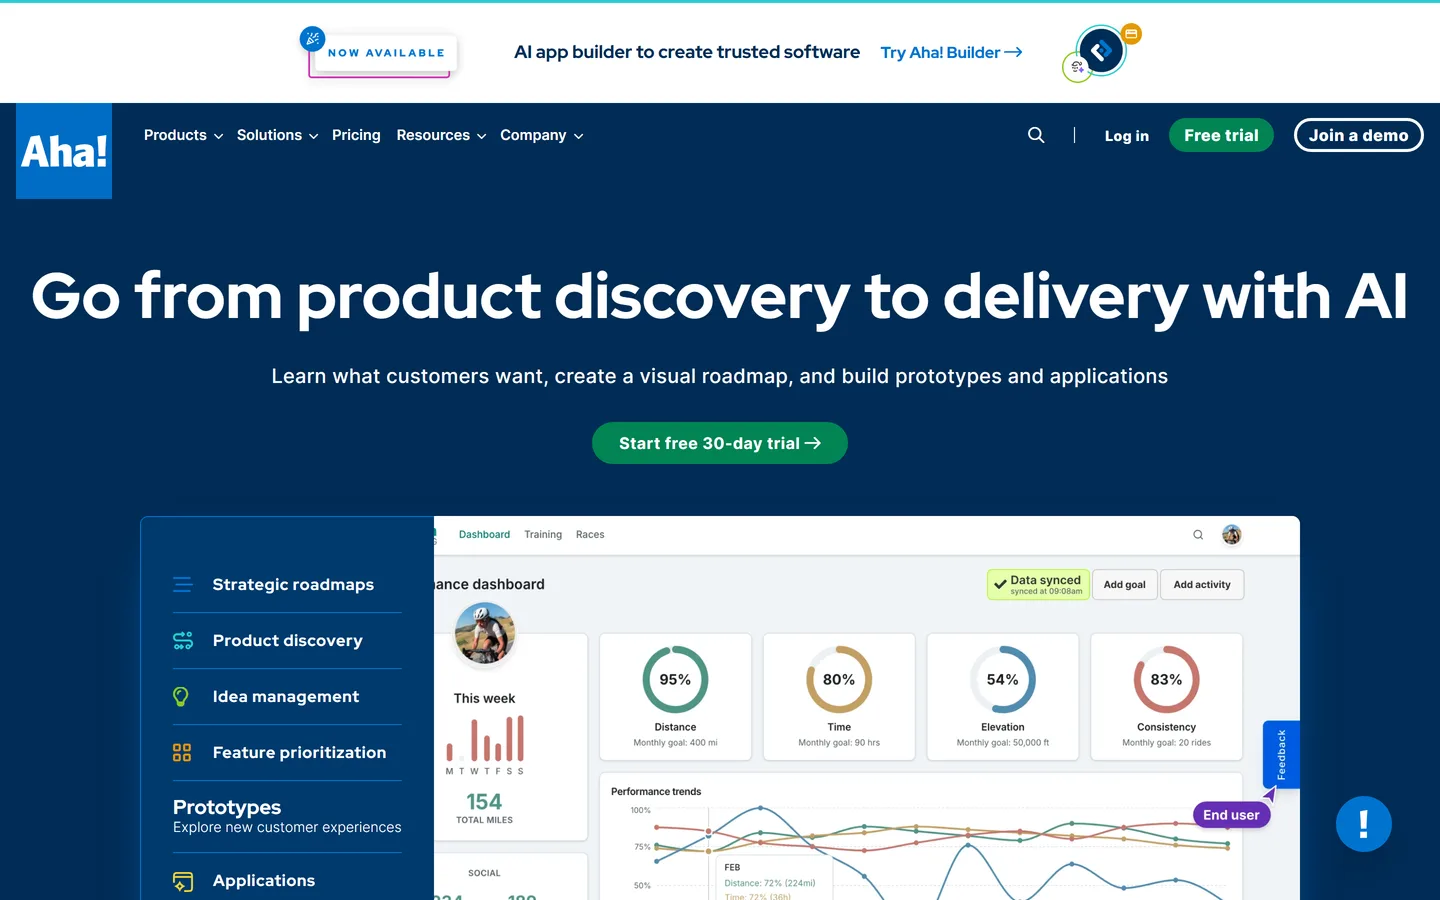
Task: Click the Aha! Builder circular diamond icon
Action: (x=1101, y=51)
